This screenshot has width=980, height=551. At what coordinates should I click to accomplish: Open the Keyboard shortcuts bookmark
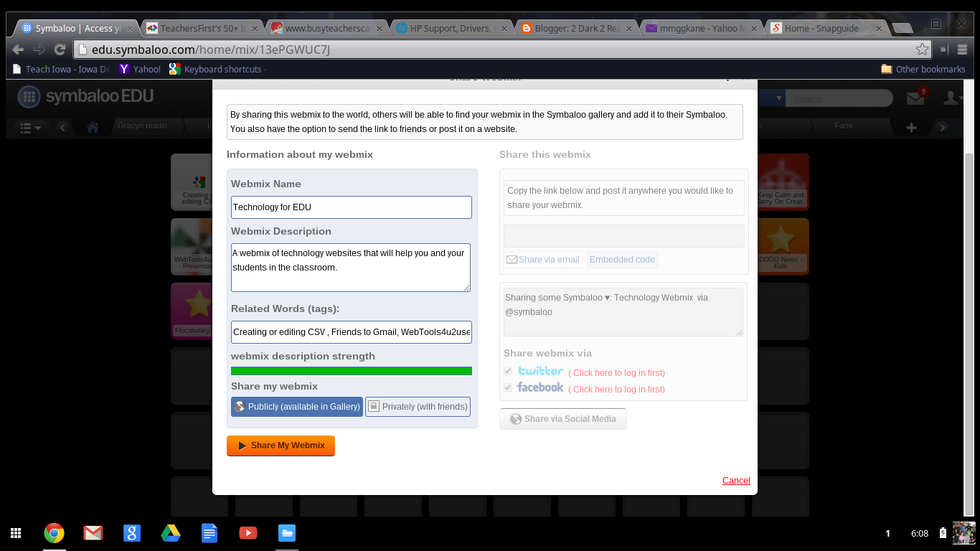pos(216,69)
